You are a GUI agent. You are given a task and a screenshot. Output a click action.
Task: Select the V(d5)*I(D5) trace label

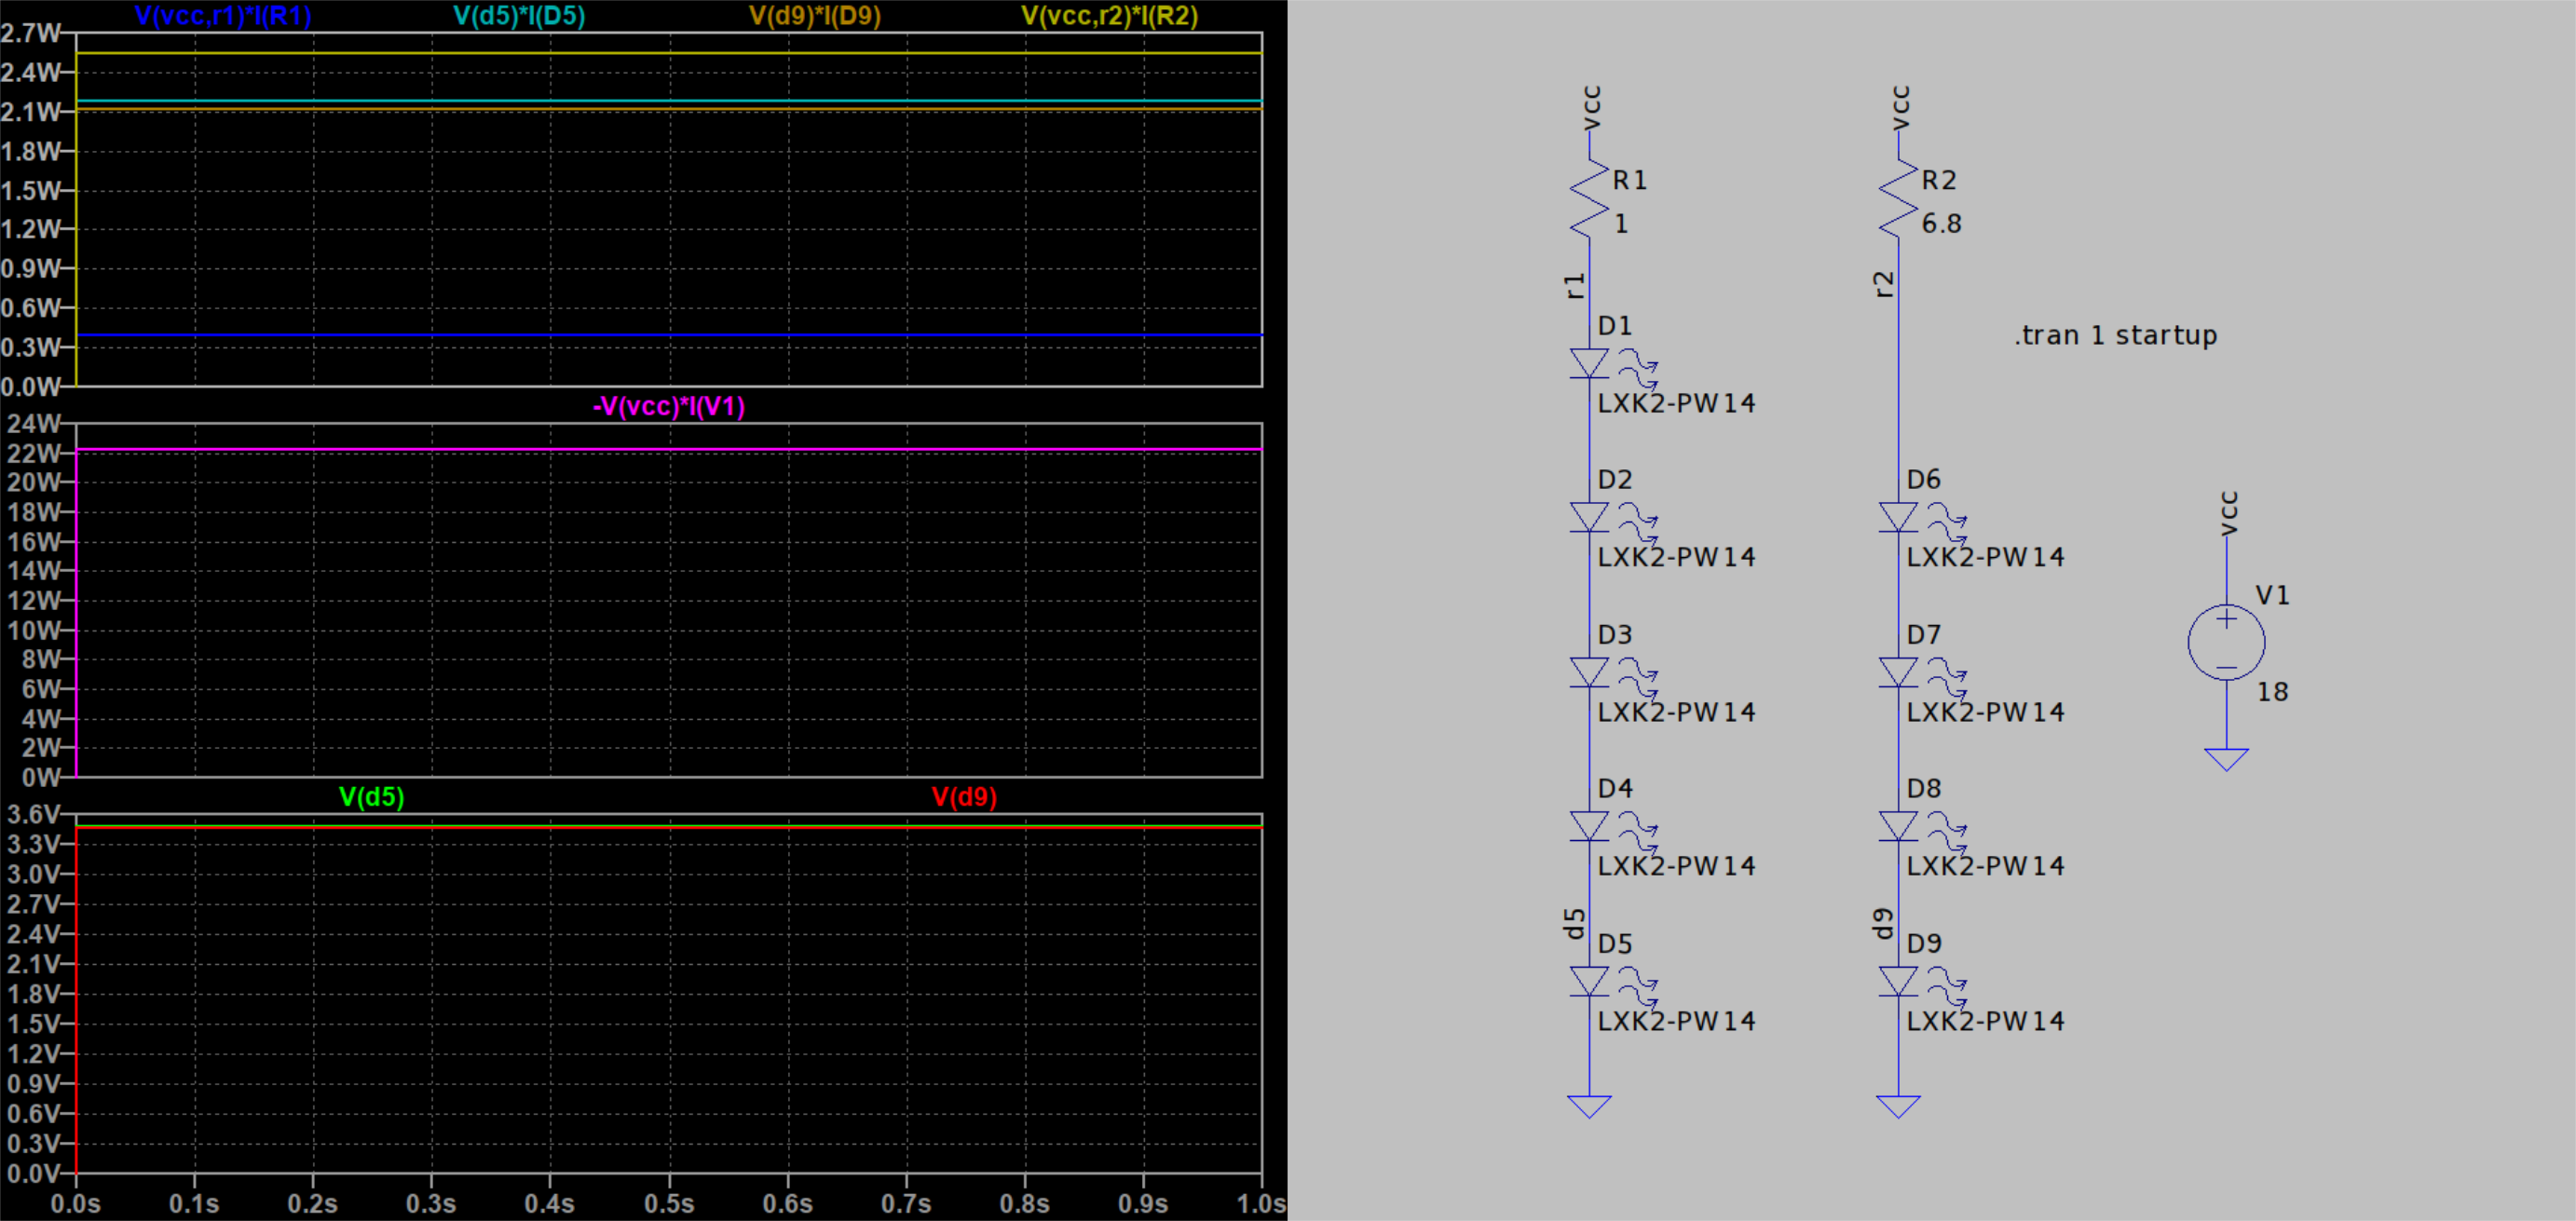pyautogui.click(x=519, y=16)
